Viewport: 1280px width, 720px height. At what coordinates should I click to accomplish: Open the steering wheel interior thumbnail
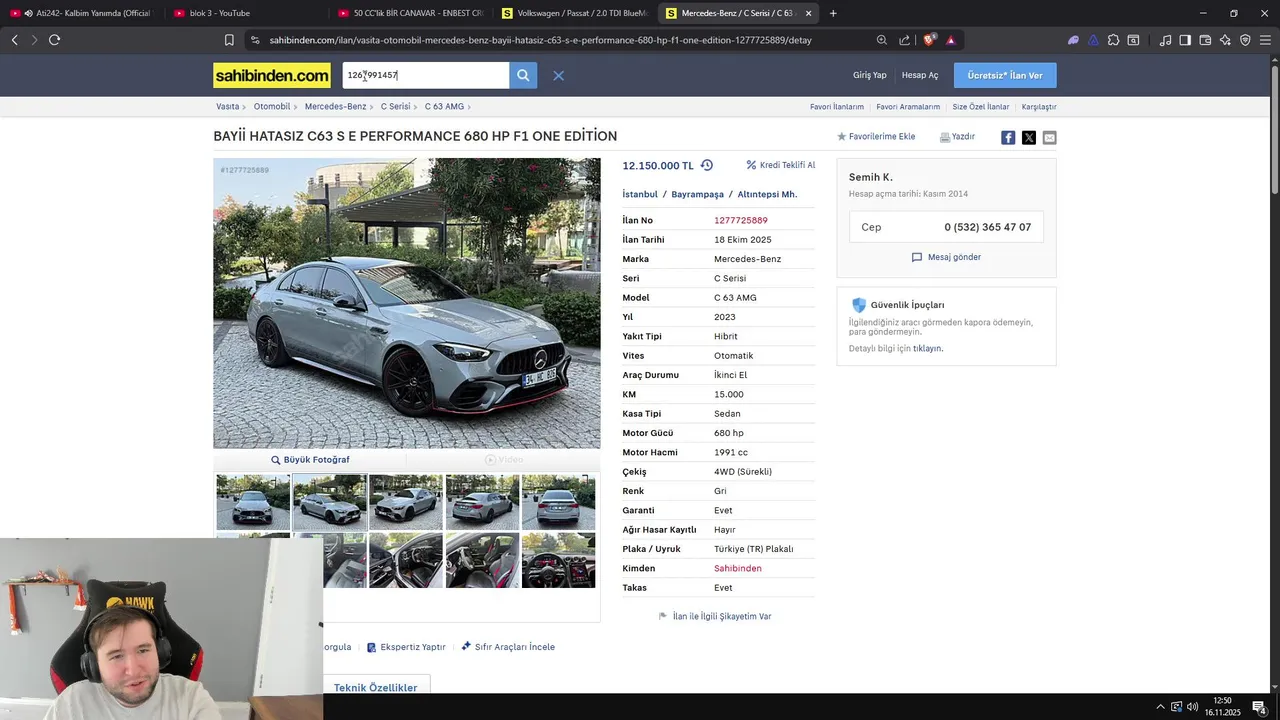coord(558,560)
